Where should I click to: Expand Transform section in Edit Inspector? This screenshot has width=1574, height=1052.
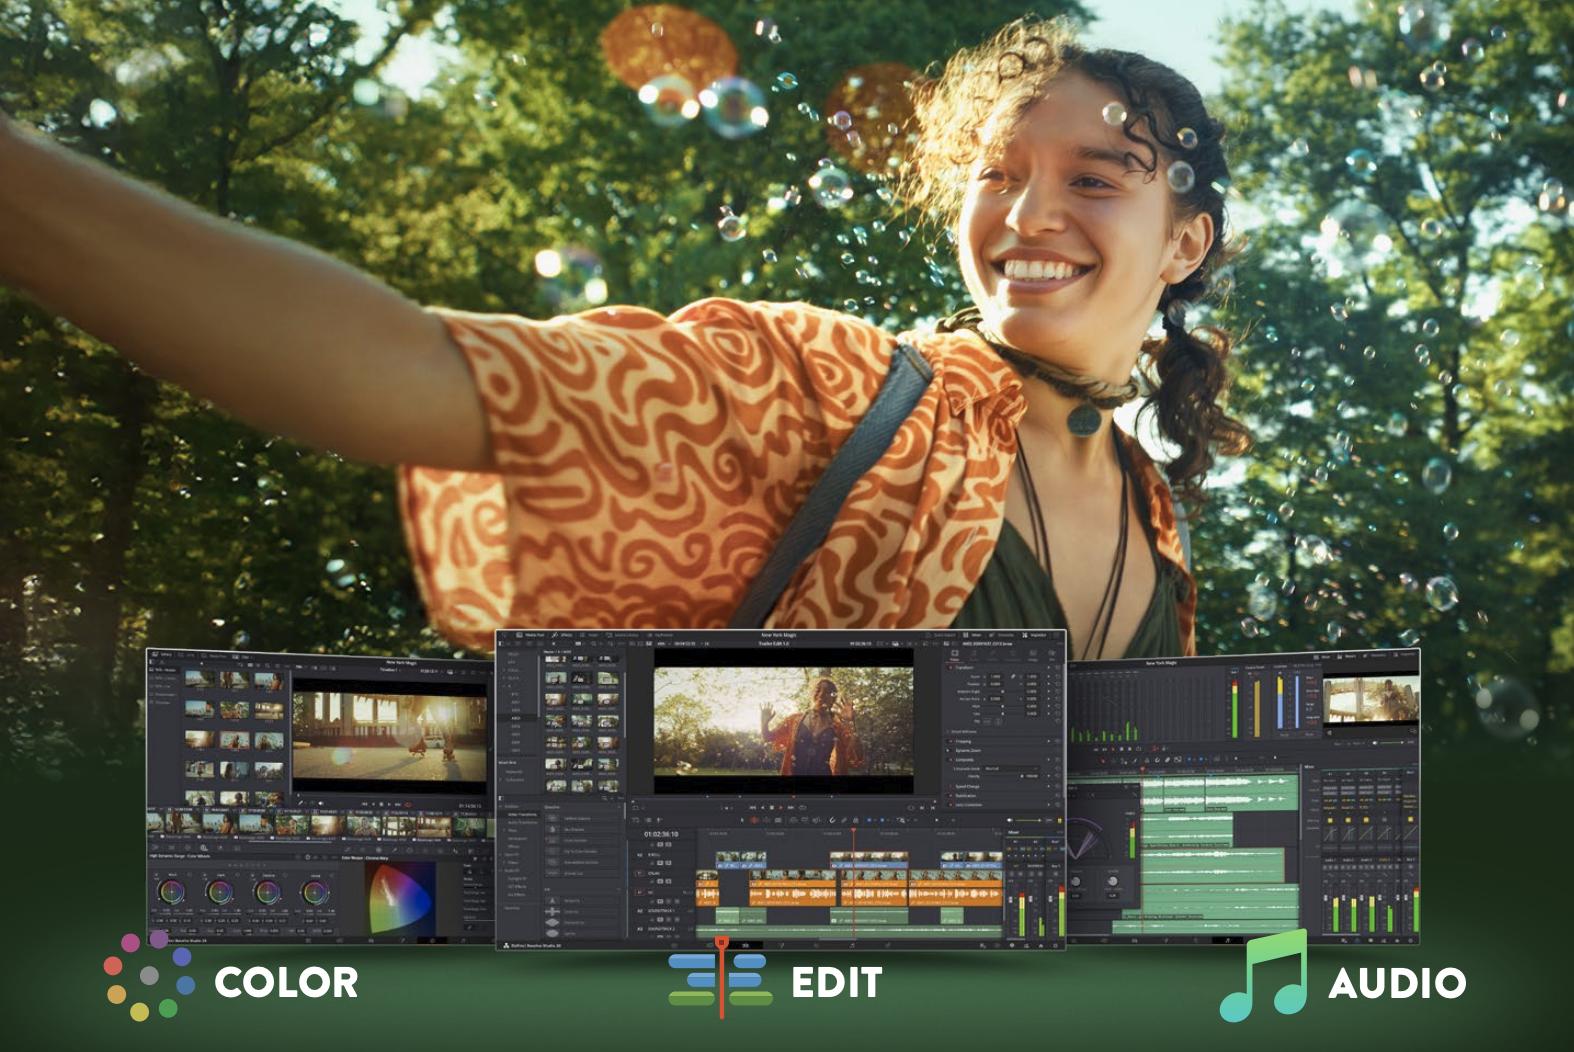point(964,667)
